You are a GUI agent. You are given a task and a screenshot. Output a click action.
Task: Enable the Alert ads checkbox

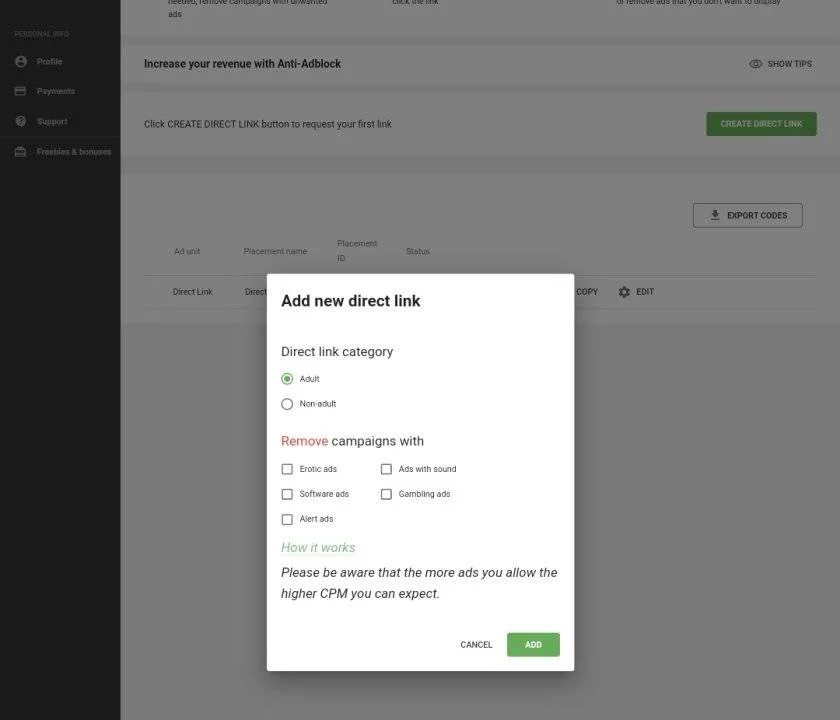287,519
